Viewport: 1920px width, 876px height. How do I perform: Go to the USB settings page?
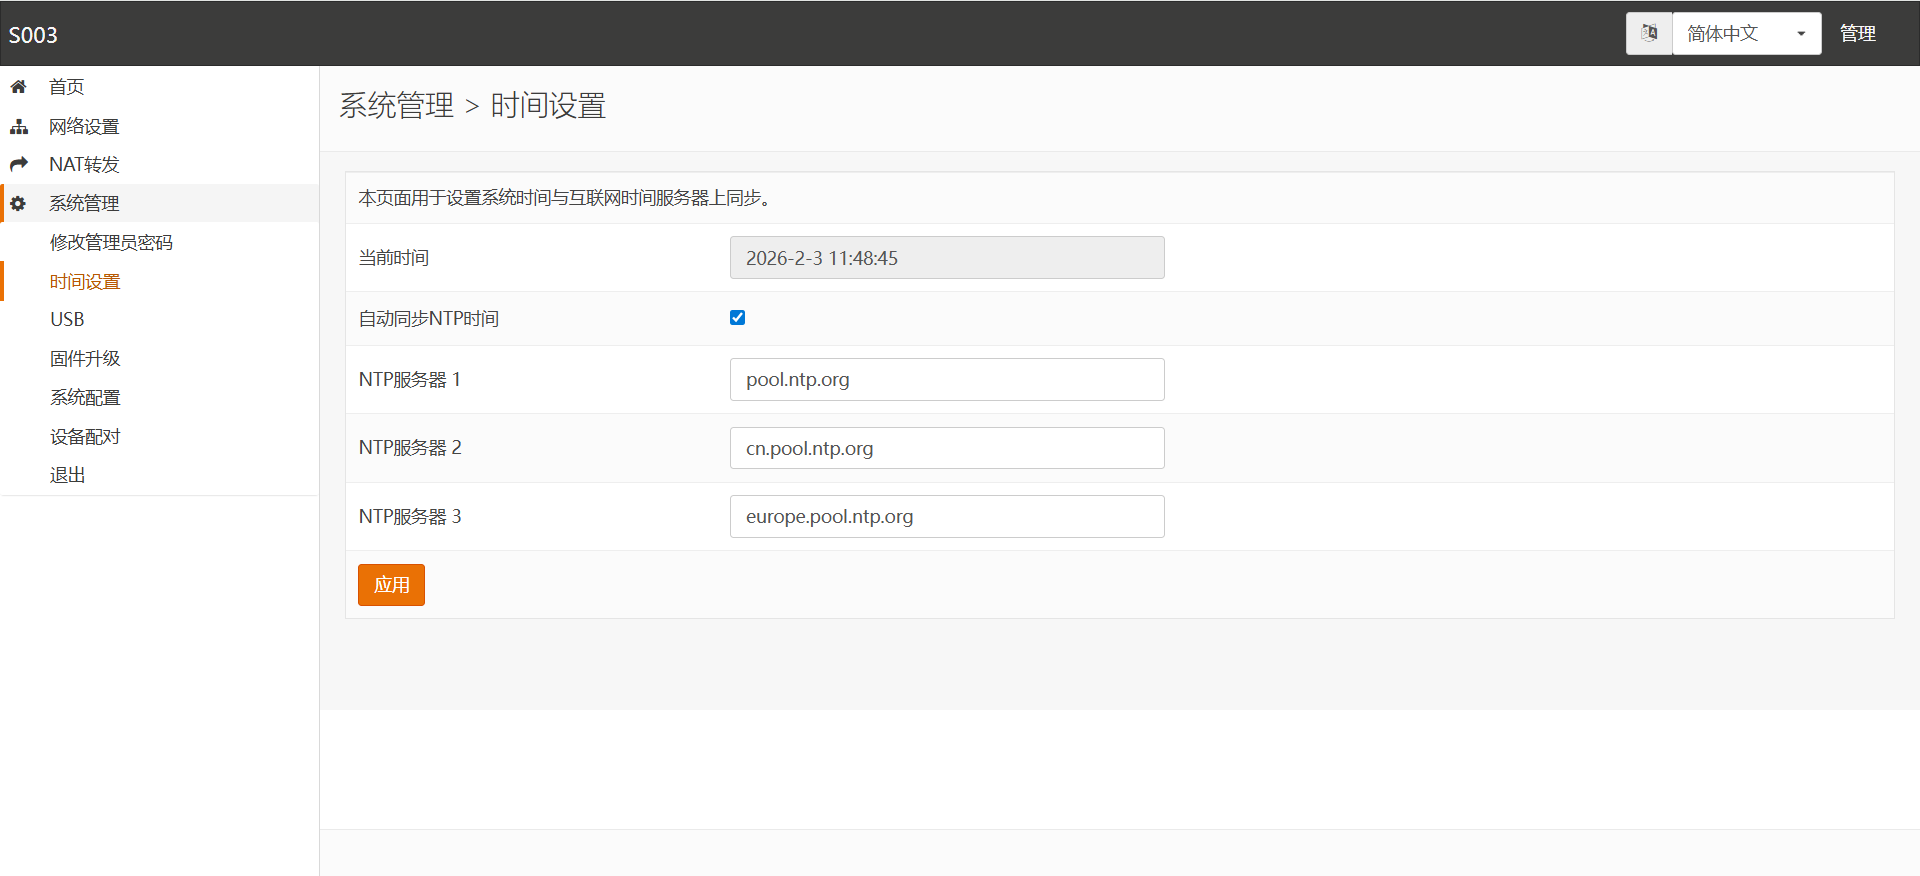67,319
